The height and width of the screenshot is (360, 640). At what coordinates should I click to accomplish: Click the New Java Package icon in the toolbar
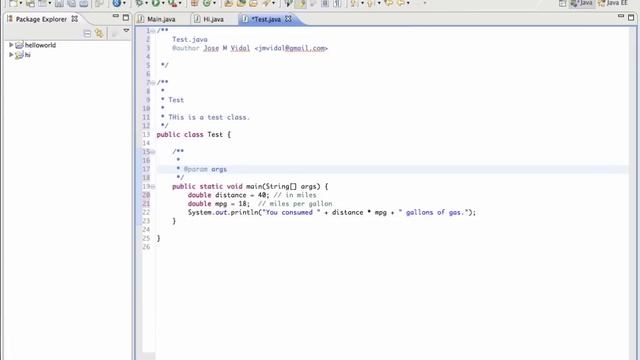coord(194,3)
